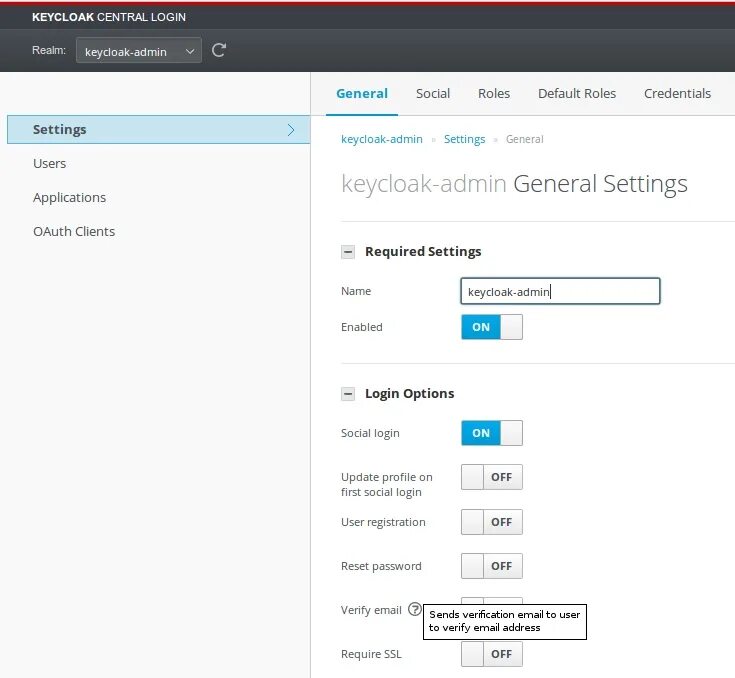Click the refresh realm icon
The image size is (735, 678).
[219, 50]
